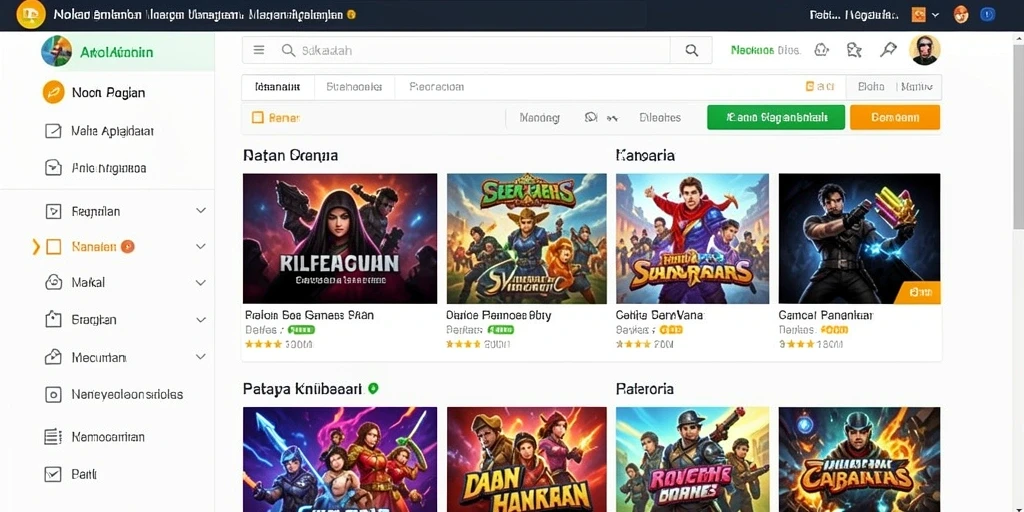
Task: Click the magnifier search button in search bar
Action: 691,50
